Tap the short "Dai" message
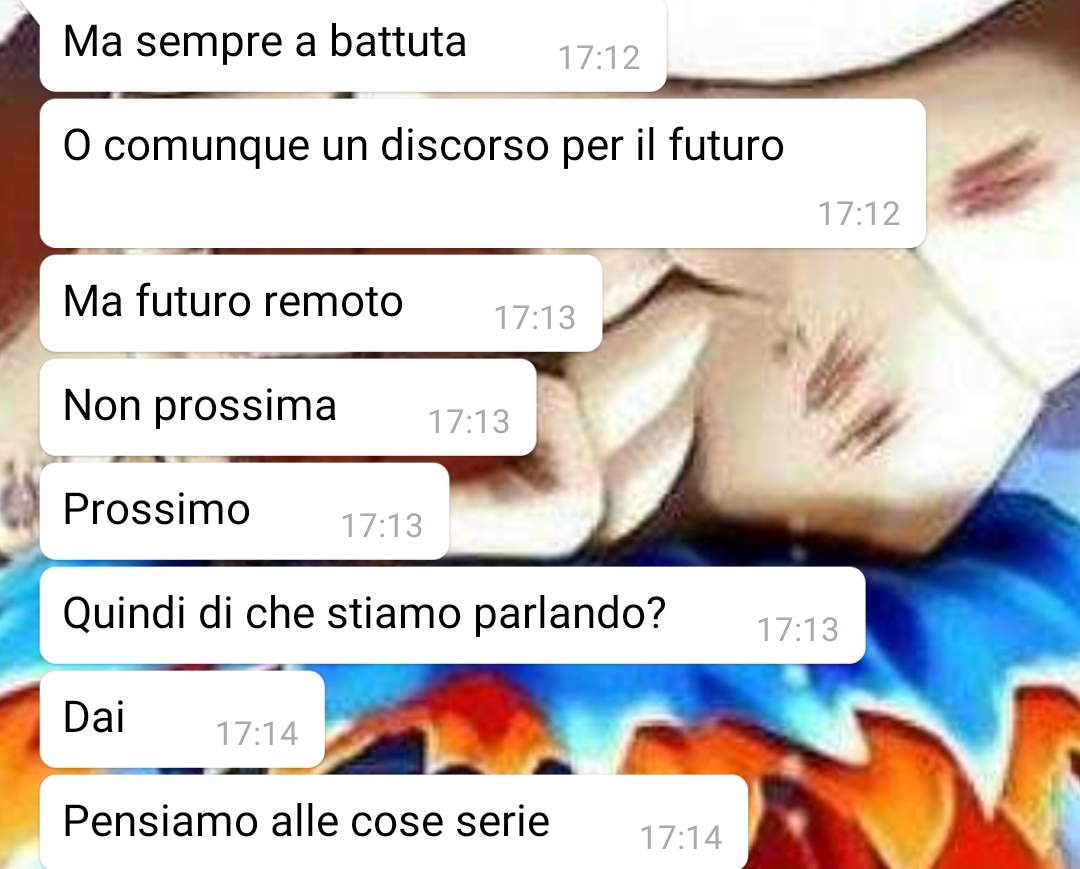Screen dimensions: 1080x869 pos(182,720)
